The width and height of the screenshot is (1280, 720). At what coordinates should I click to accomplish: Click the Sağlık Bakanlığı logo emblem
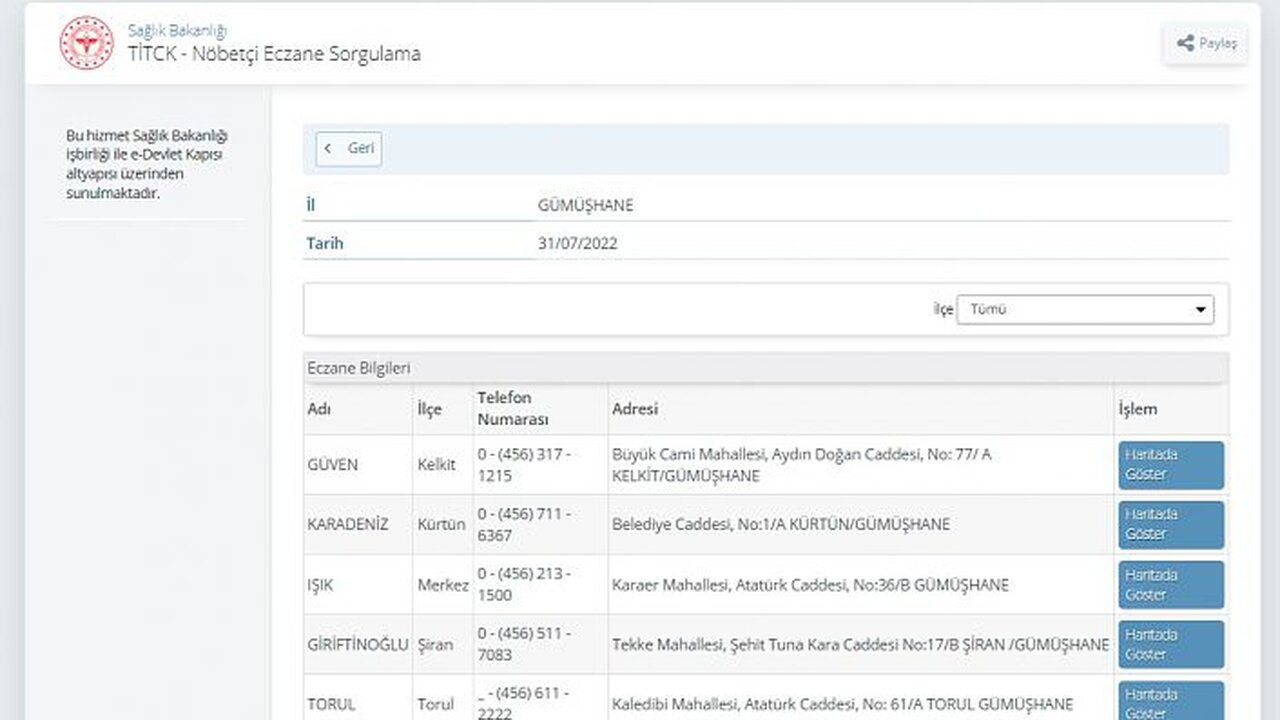click(87, 43)
